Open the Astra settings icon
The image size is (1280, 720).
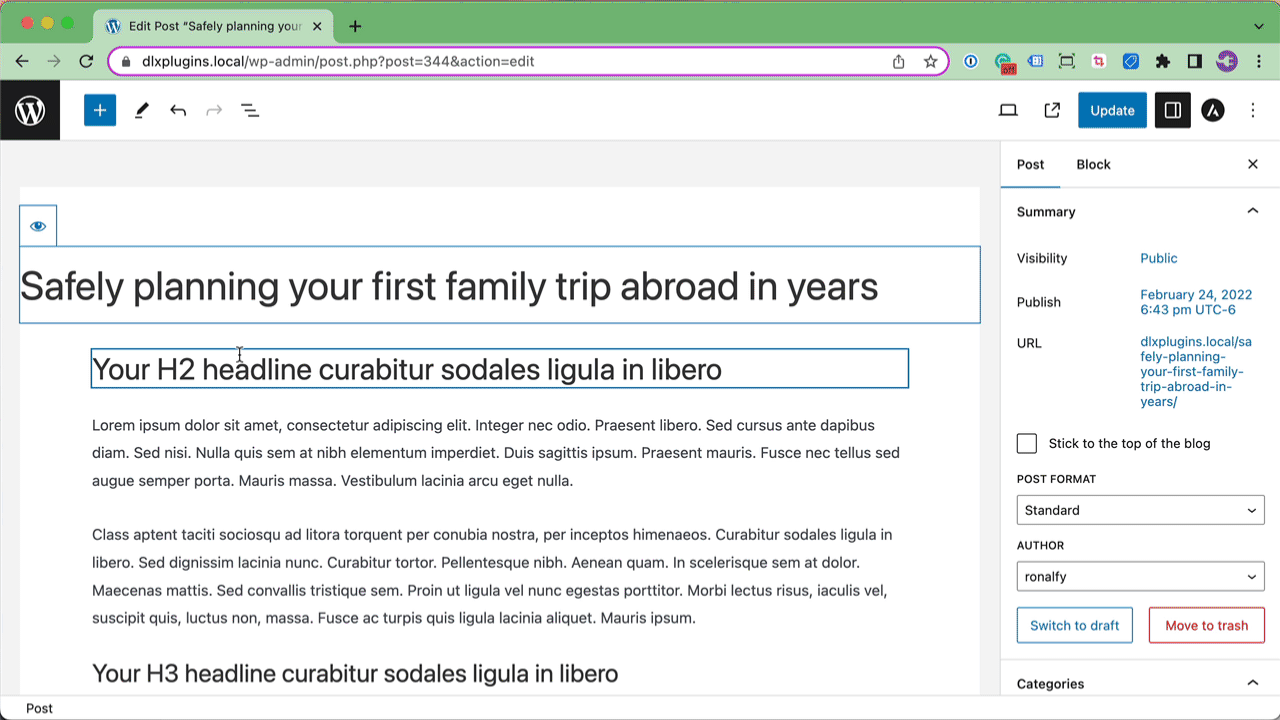[x=1213, y=110]
